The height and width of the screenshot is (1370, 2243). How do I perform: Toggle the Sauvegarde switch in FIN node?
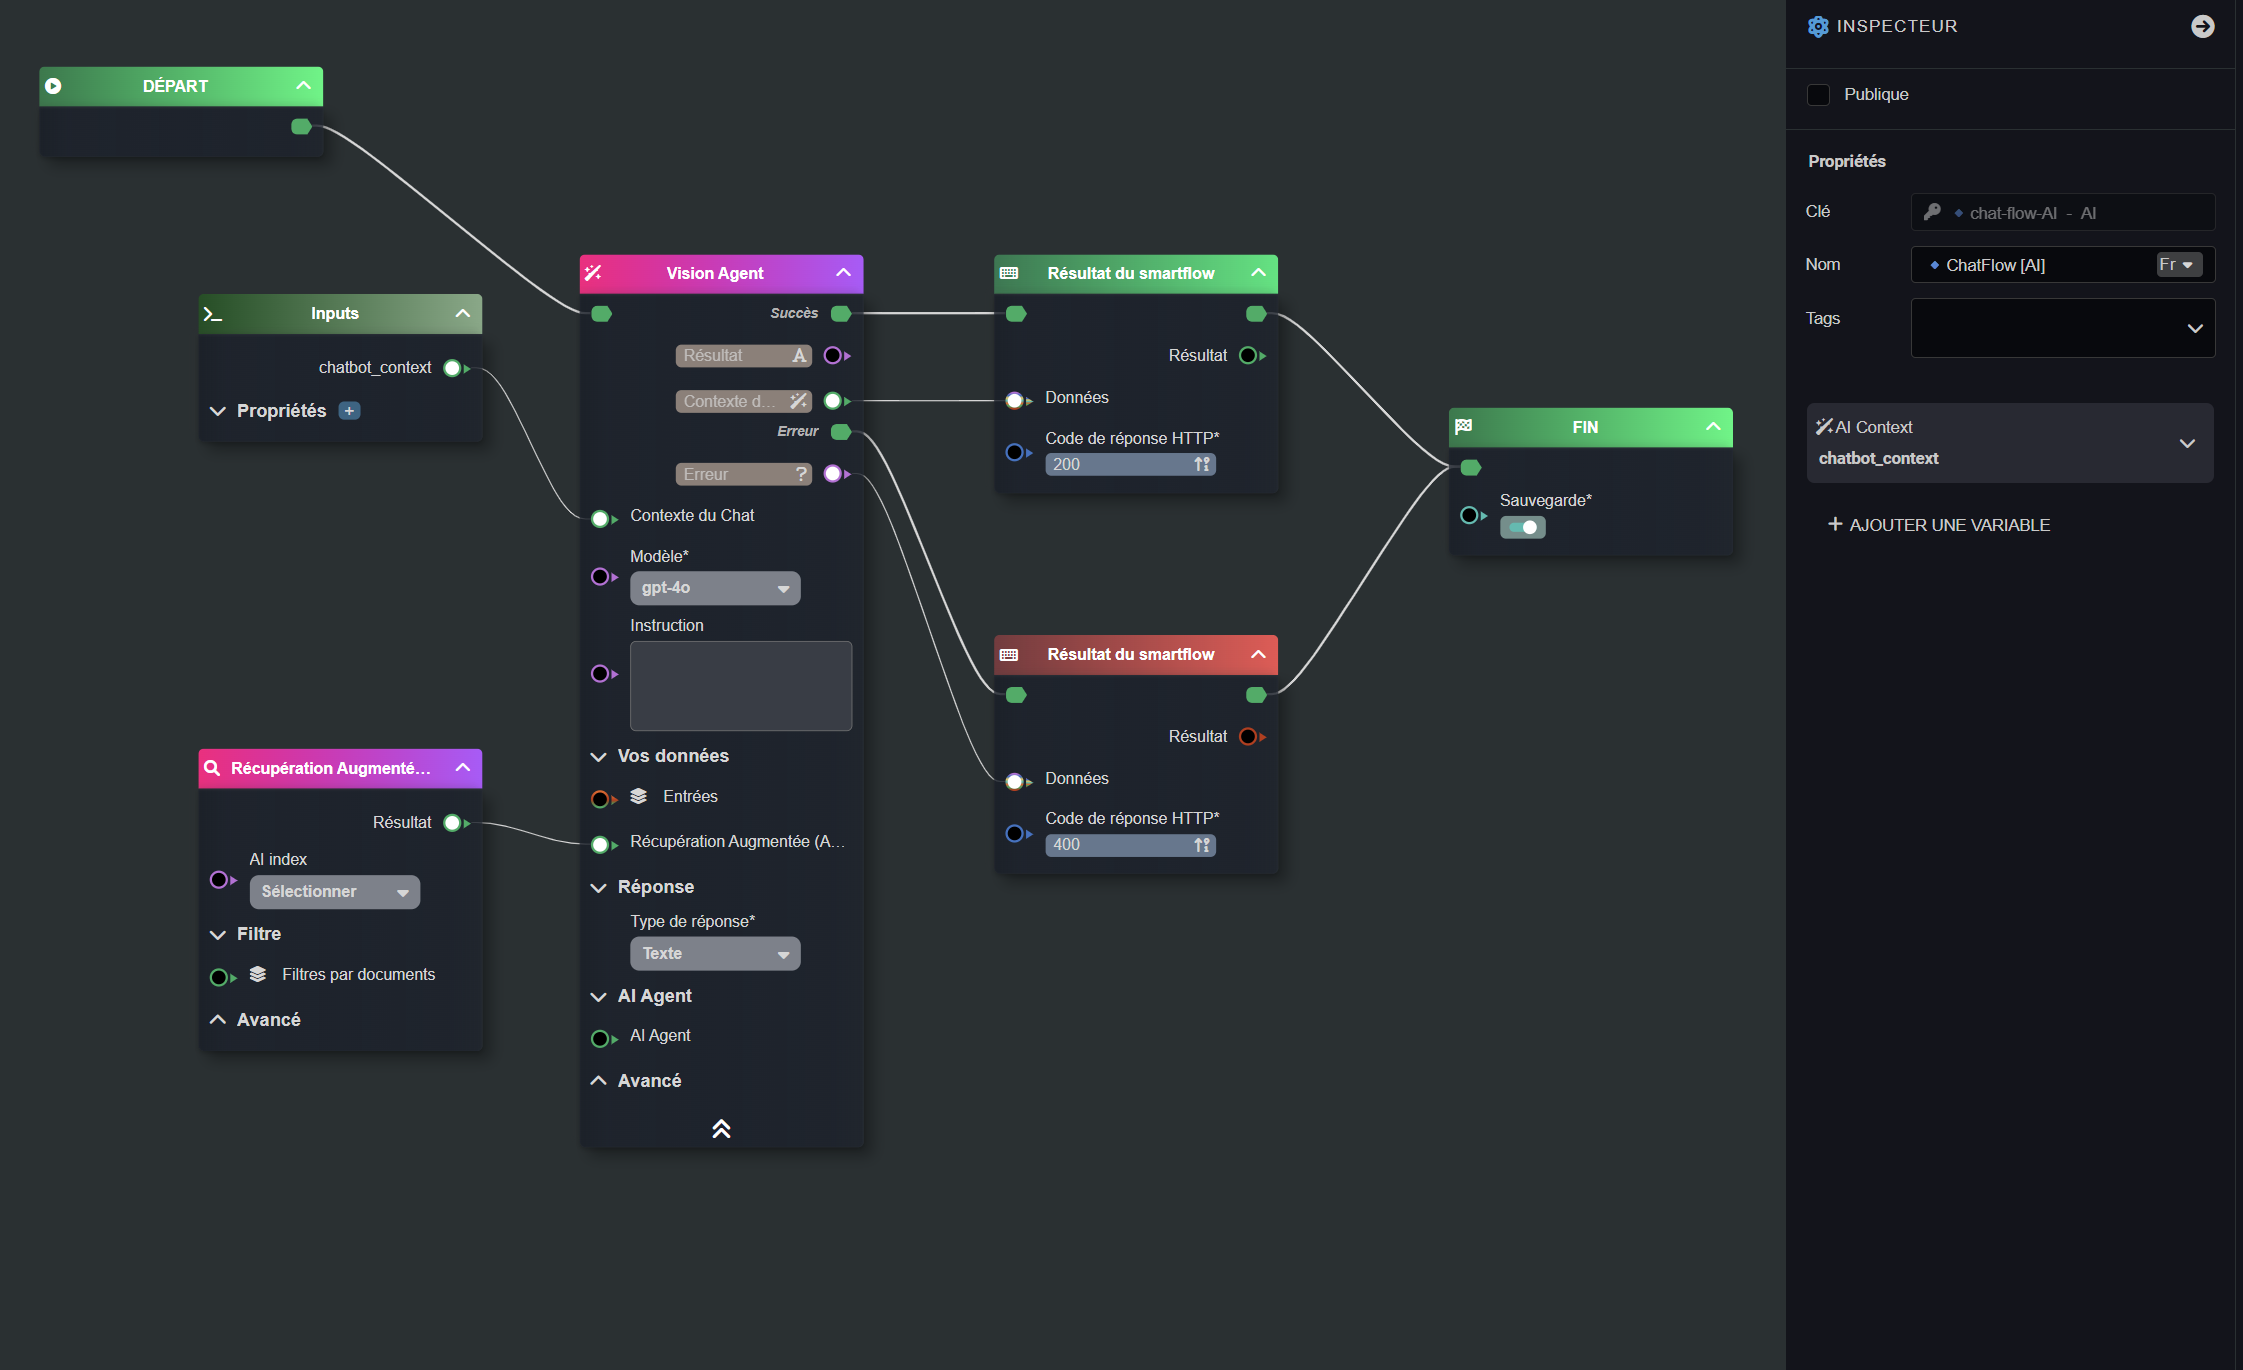(x=1522, y=527)
